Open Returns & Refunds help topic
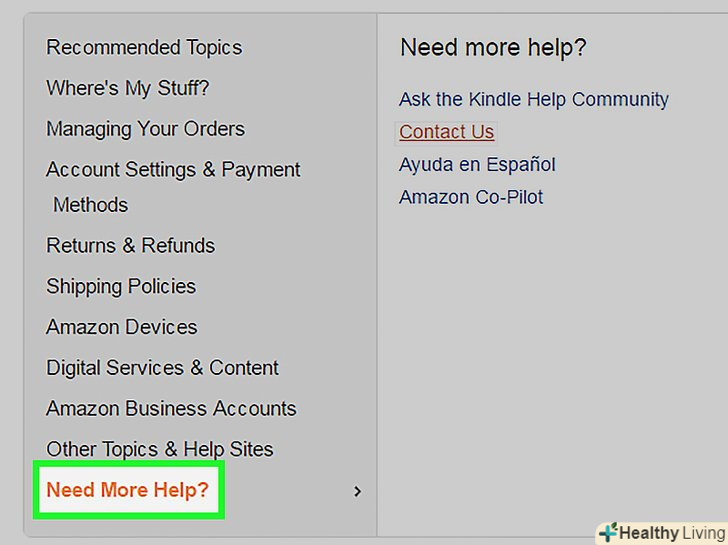 click(130, 245)
